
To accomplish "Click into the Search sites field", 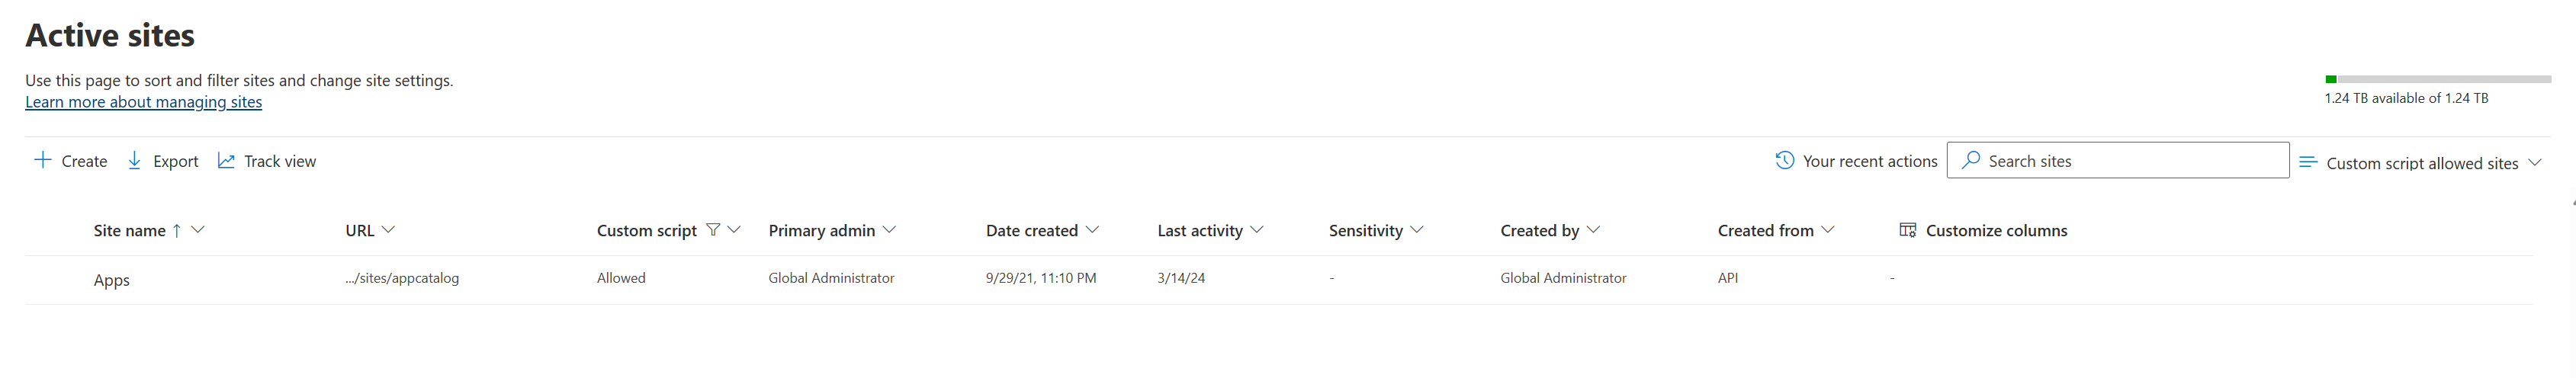I will (2117, 160).
